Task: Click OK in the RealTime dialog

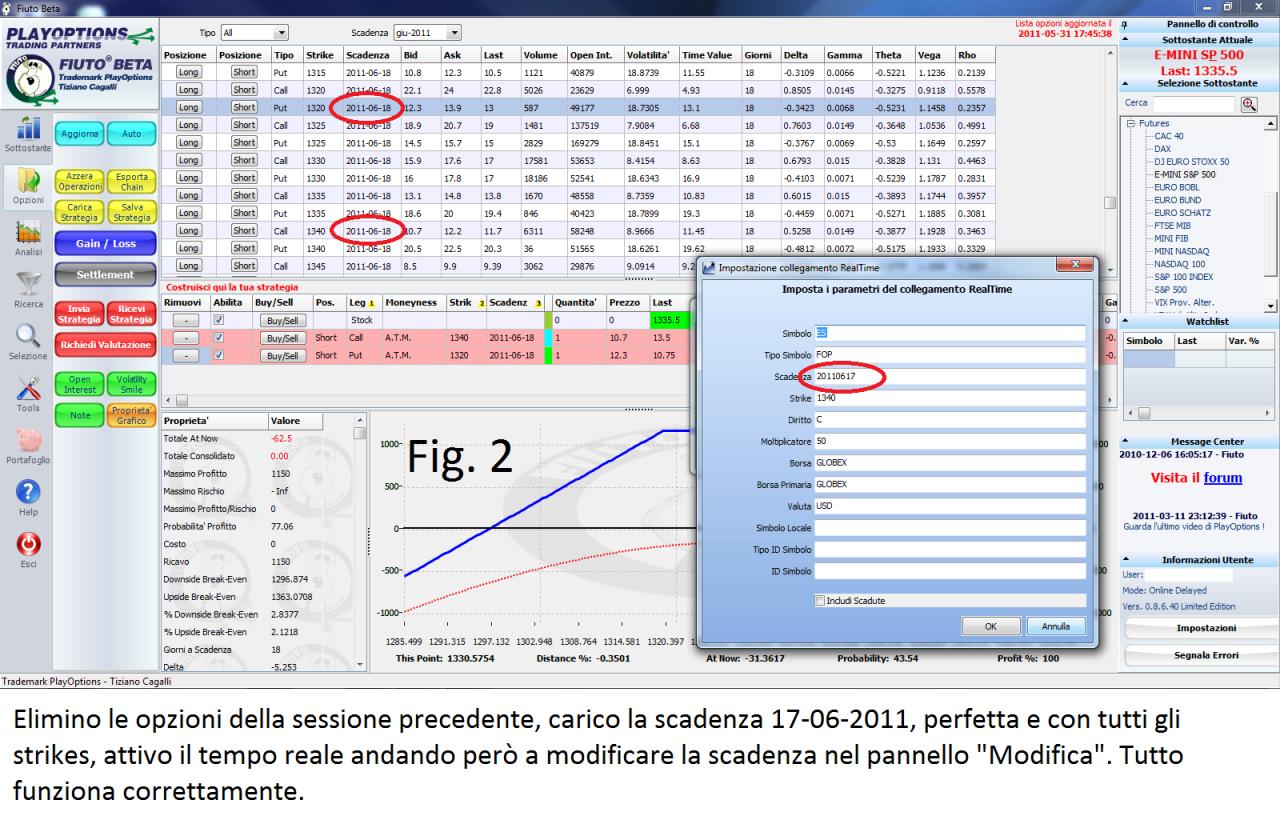Action: [990, 626]
